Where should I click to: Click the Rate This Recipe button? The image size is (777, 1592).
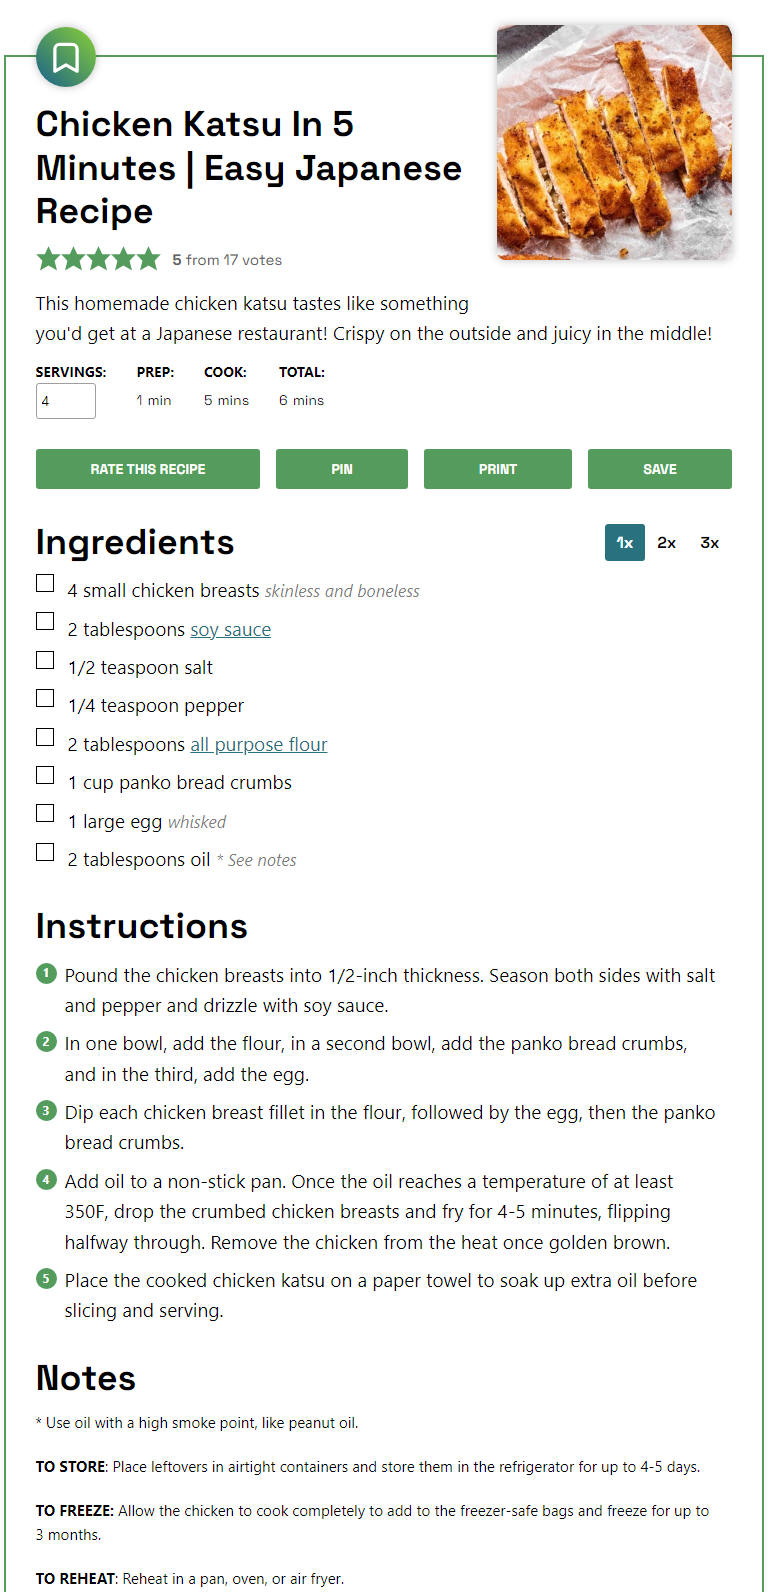148,469
